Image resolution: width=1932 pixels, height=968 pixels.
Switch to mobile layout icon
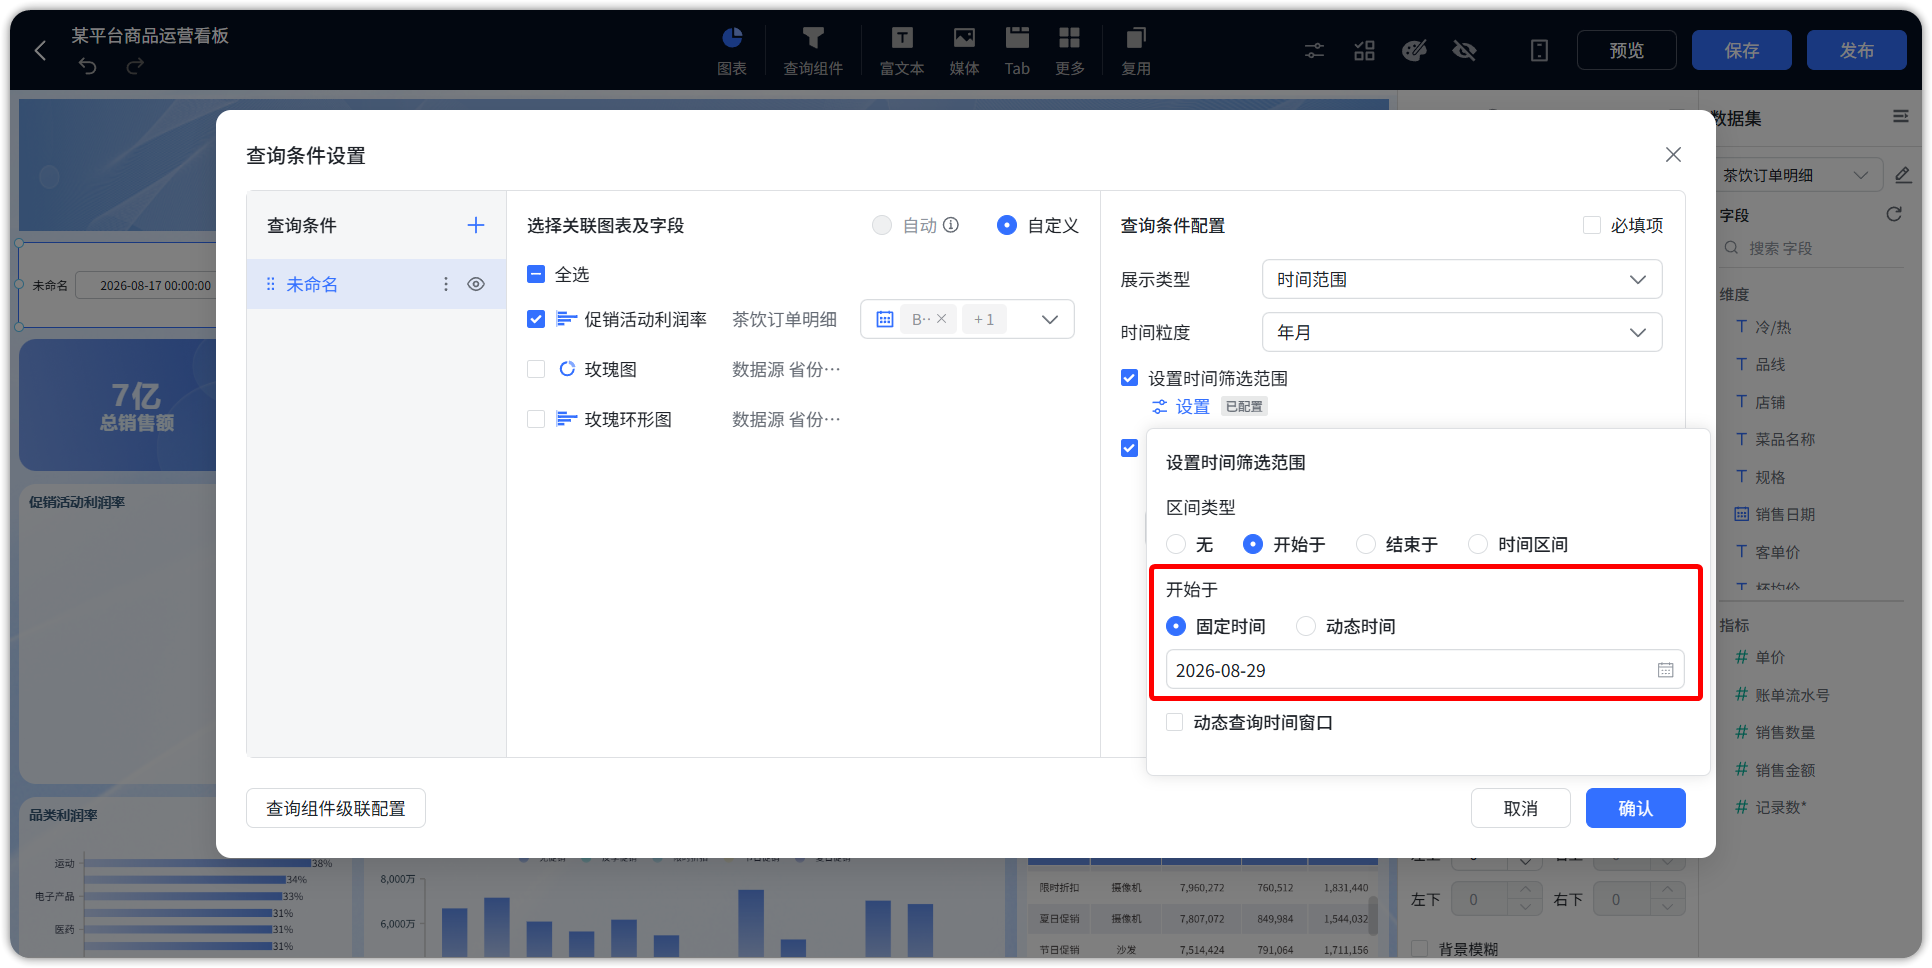click(1539, 50)
